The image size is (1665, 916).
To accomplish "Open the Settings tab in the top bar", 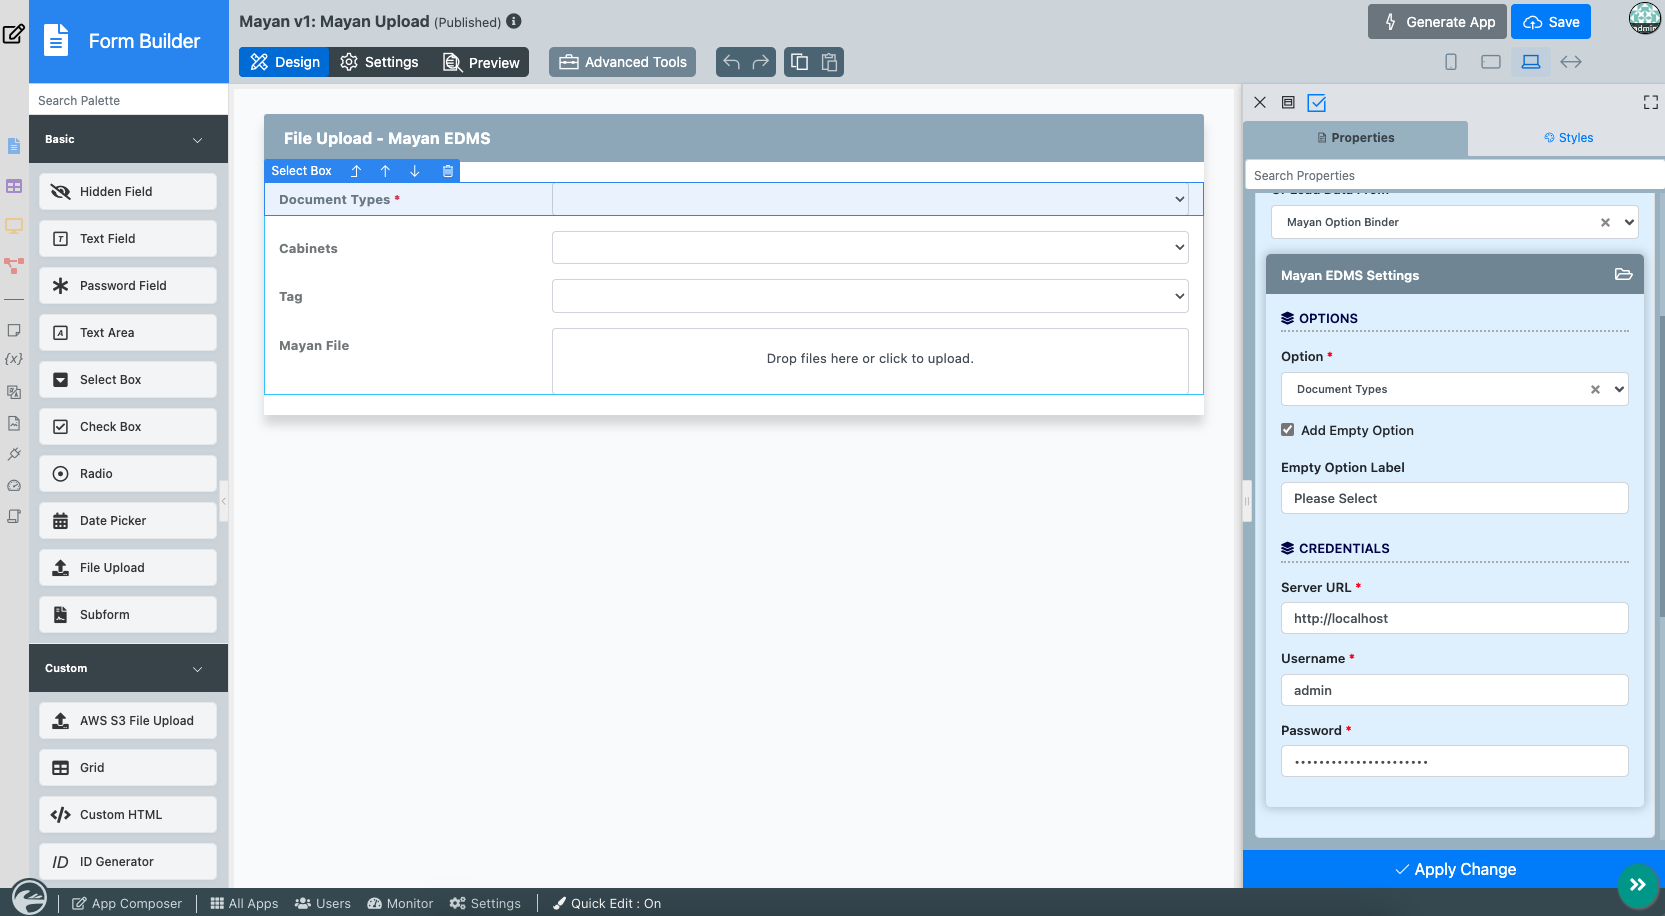I will [379, 62].
